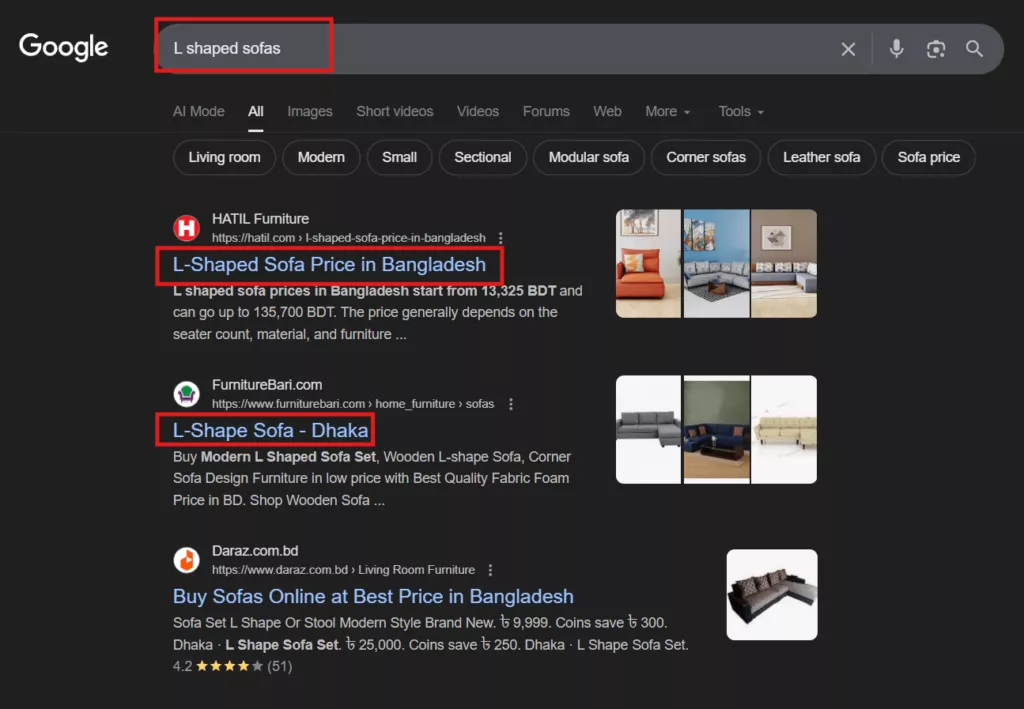This screenshot has width=1024, height=709.
Task: Open Google Lens image search
Action: click(x=935, y=48)
